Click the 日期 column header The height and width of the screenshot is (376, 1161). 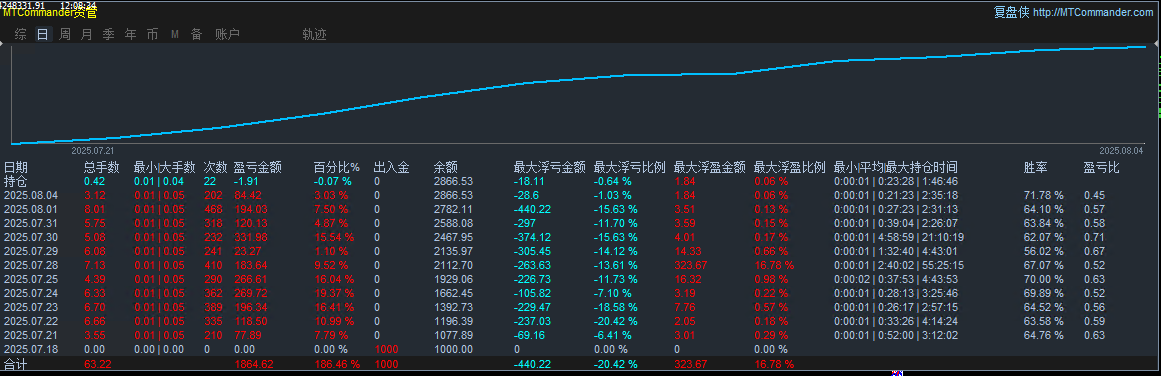[x=16, y=167]
